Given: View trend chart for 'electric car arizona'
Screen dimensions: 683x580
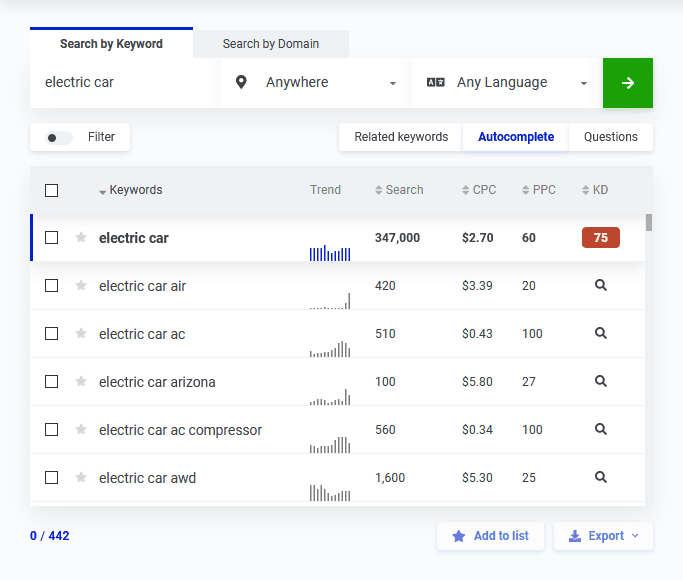Looking at the screenshot, I should [330, 397].
